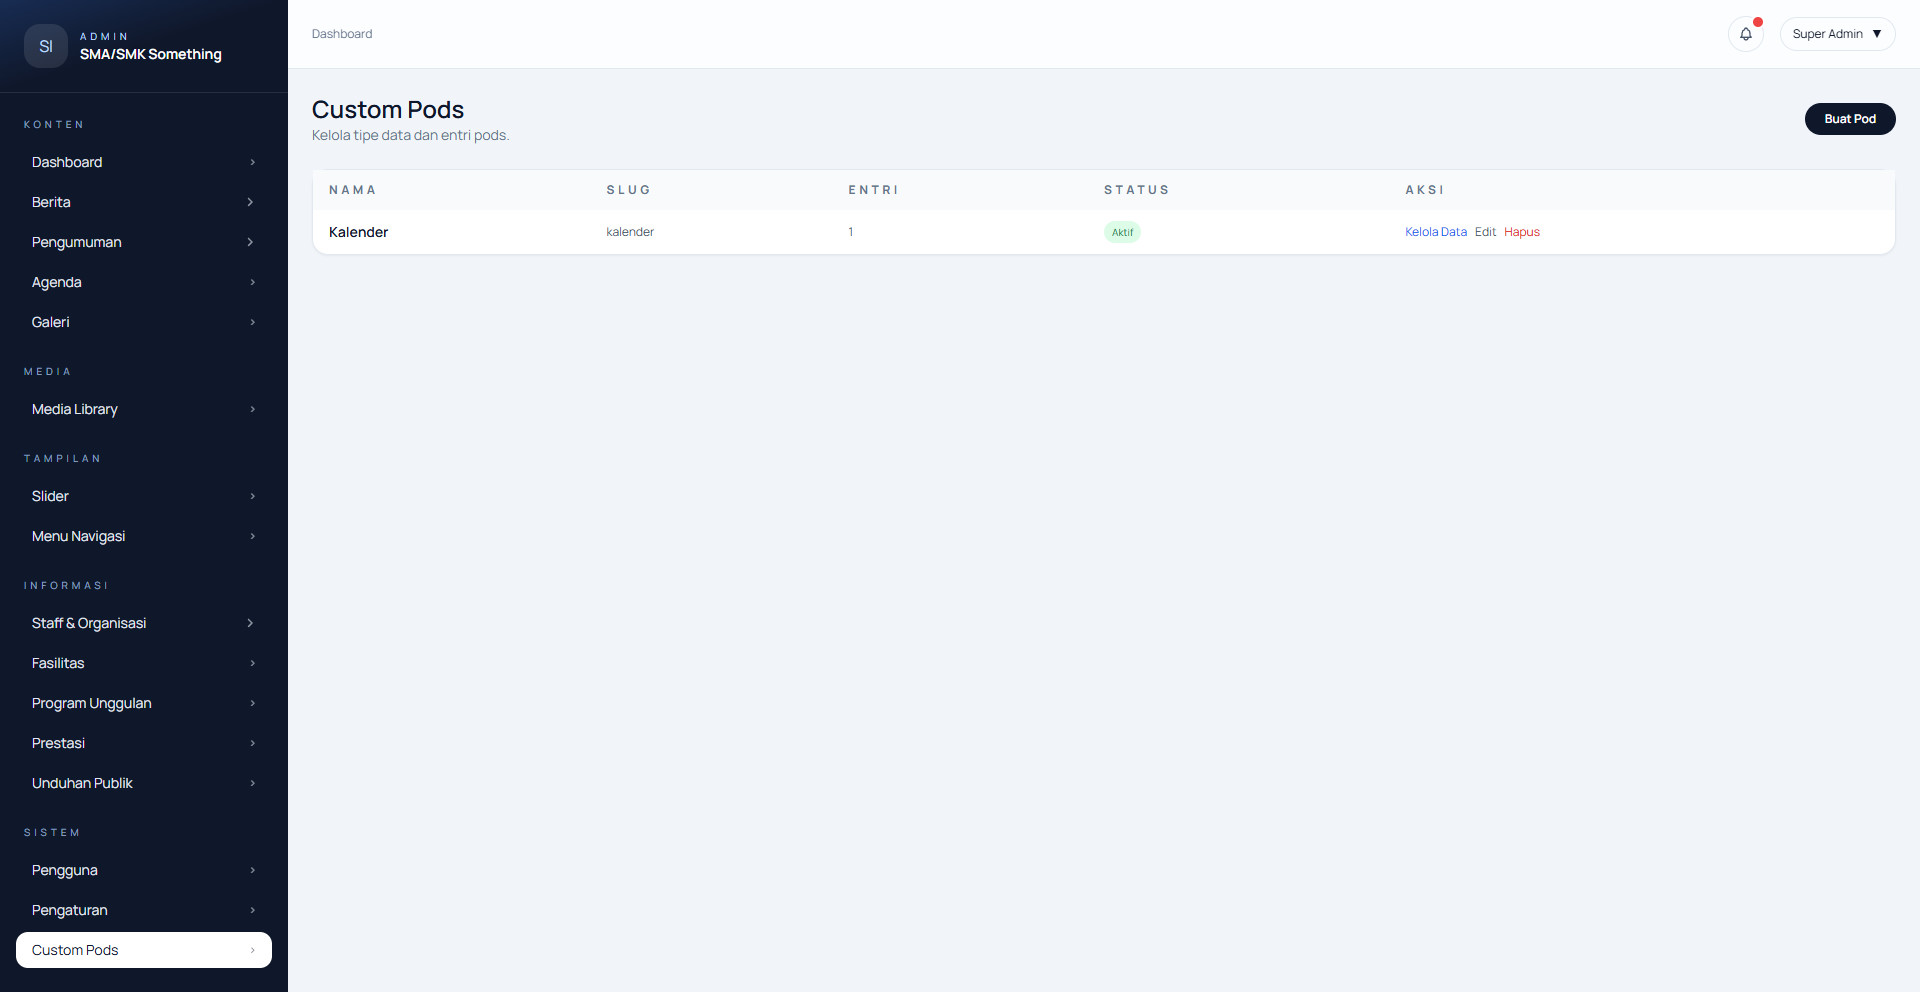
Task: Click the chevron next to Berita
Action: tap(250, 202)
